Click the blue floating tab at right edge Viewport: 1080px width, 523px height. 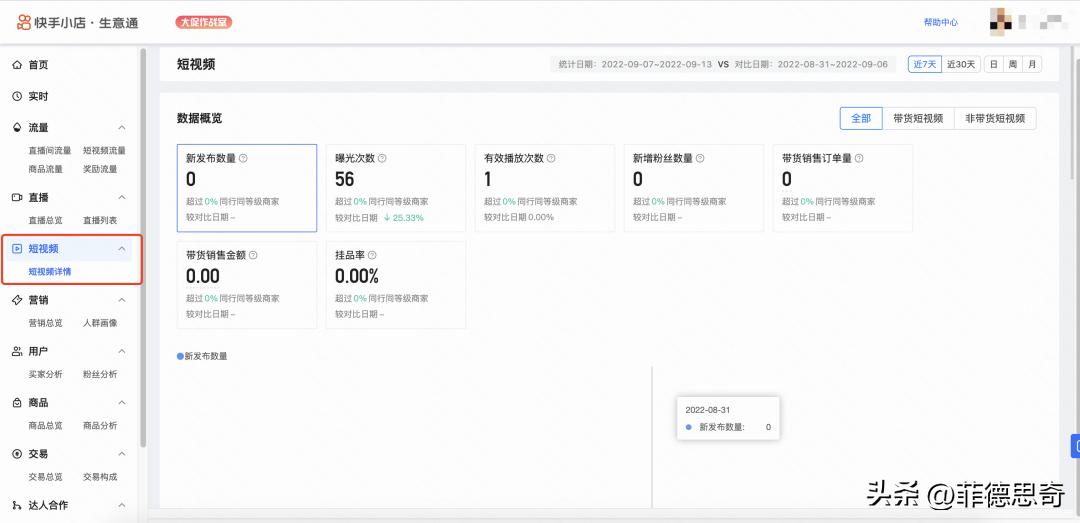pos(1075,446)
